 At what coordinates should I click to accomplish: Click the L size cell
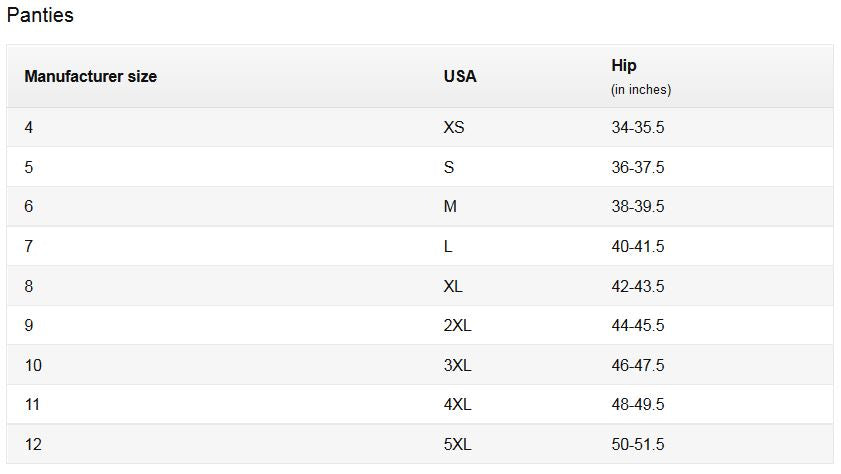point(448,247)
